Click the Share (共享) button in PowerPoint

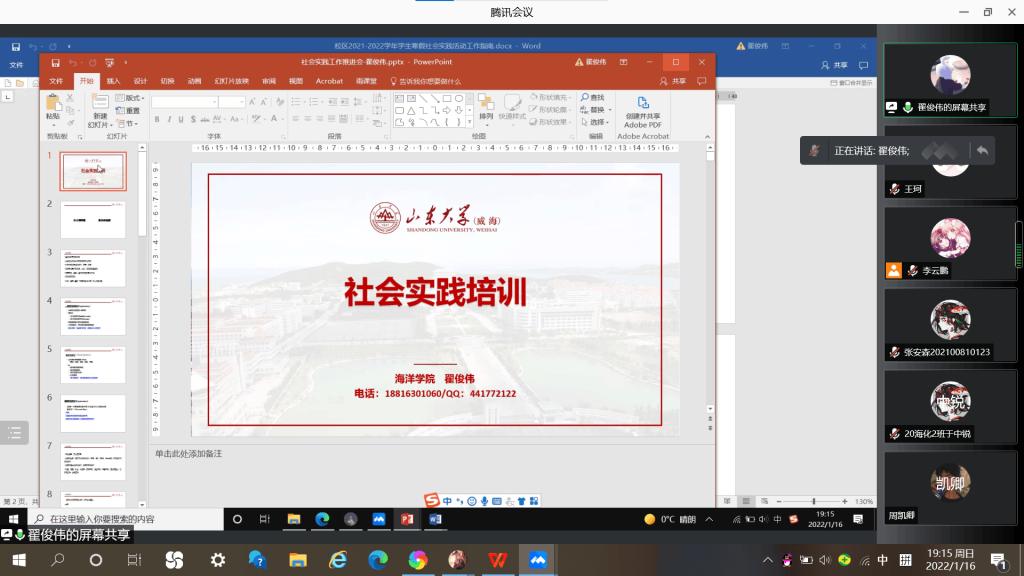click(673, 81)
